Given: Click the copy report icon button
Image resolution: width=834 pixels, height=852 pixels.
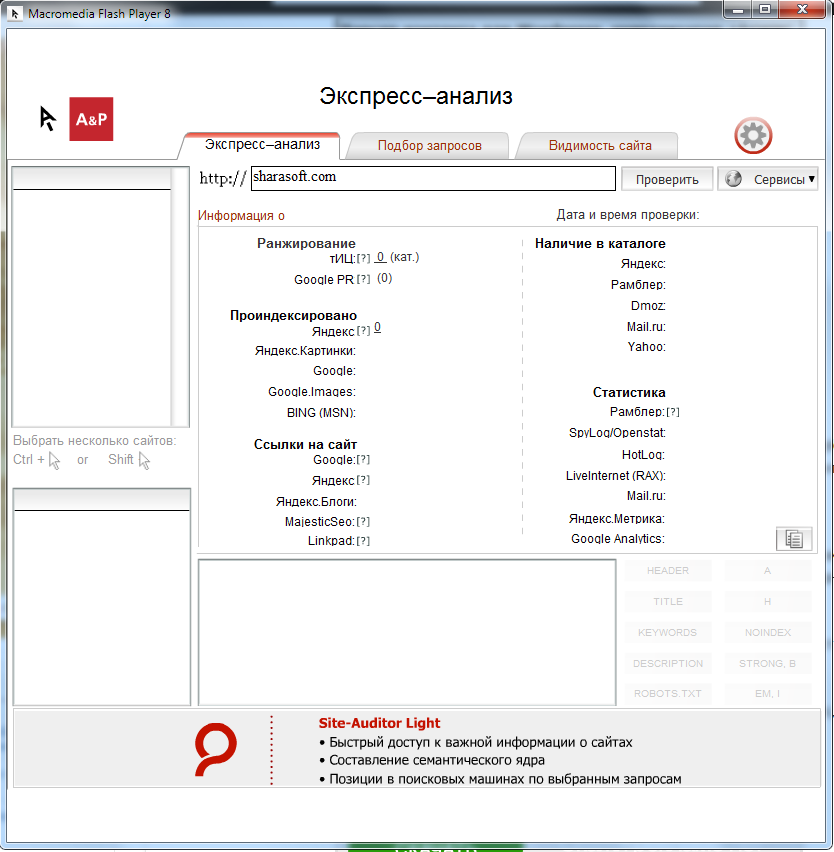Looking at the screenshot, I should pos(794,539).
